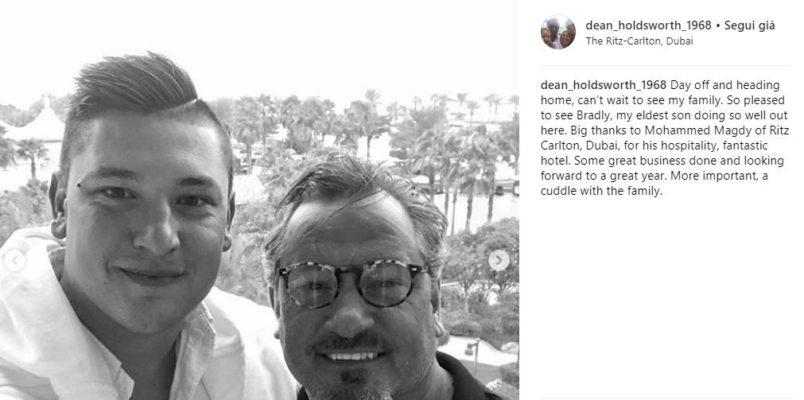The height and width of the screenshot is (400, 804).
Task: Click 'fantastic' word in the caption
Action: (x=748, y=146)
